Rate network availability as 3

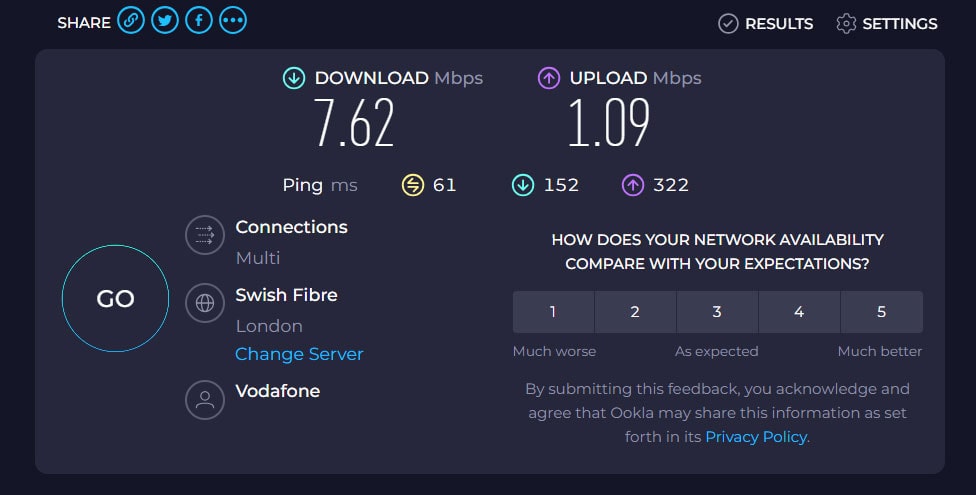tap(717, 312)
